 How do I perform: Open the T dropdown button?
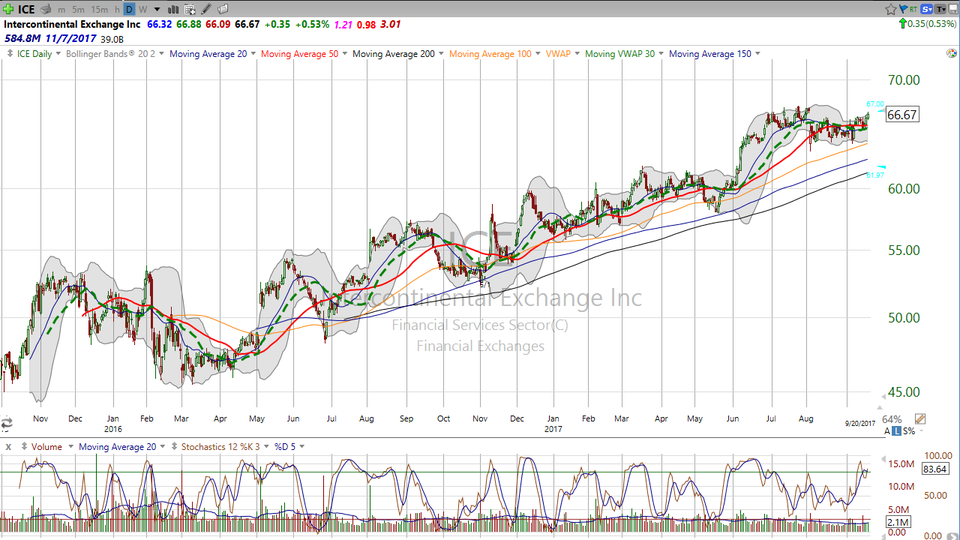(x=940, y=9)
